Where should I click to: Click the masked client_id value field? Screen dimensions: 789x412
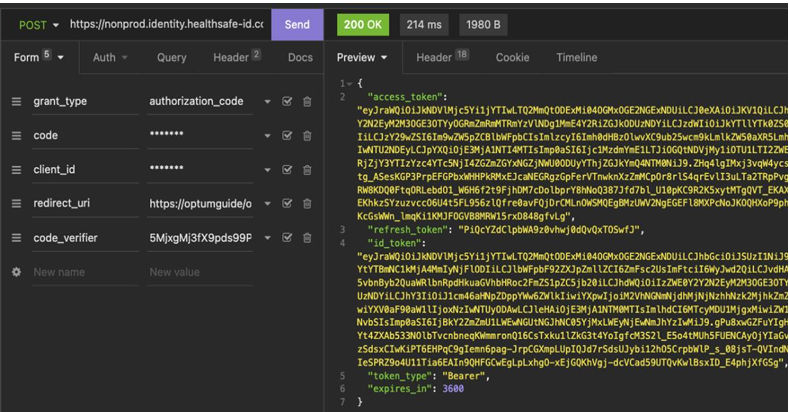coord(200,170)
